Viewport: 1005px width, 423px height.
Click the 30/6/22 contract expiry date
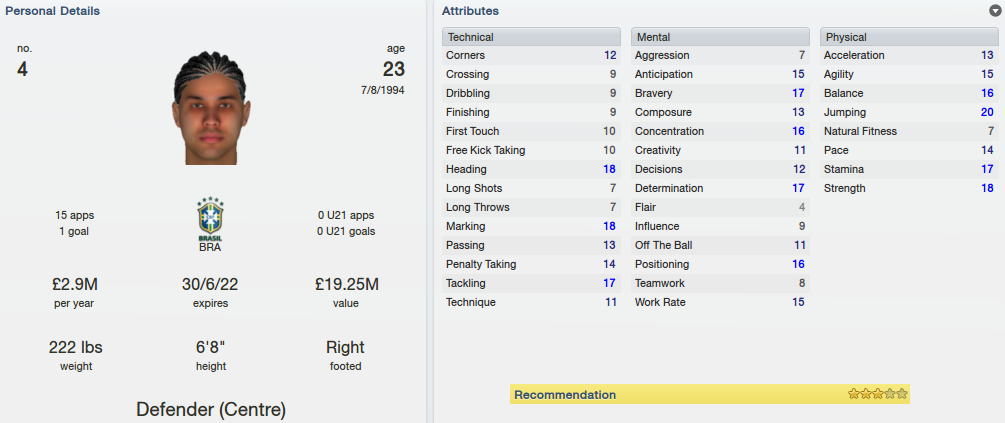point(210,284)
